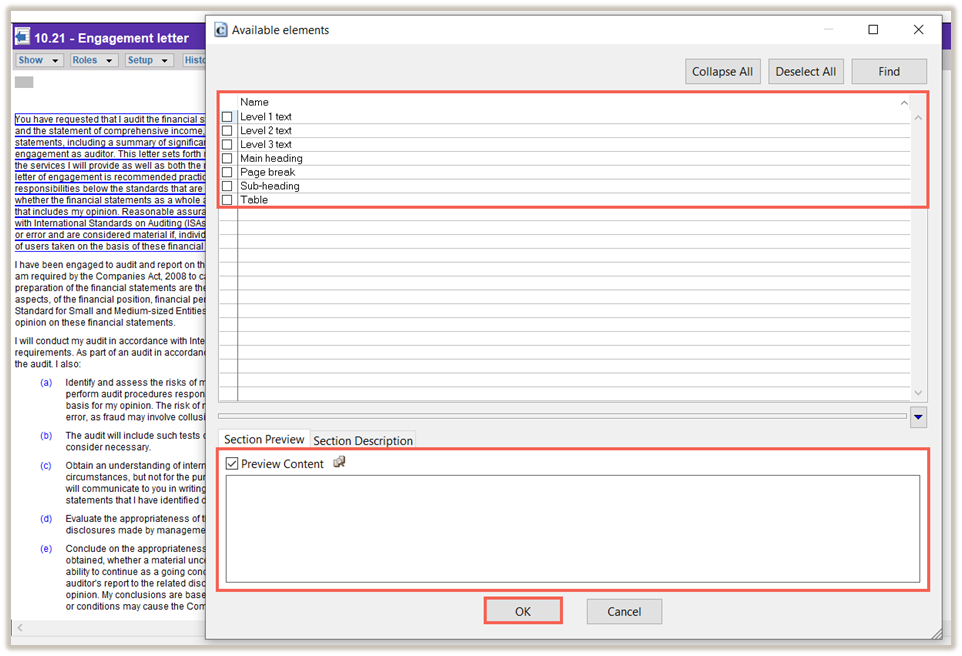Click the (d) list marker in engagement letter
Image resolution: width=962 pixels, height=656 pixels.
(x=46, y=519)
